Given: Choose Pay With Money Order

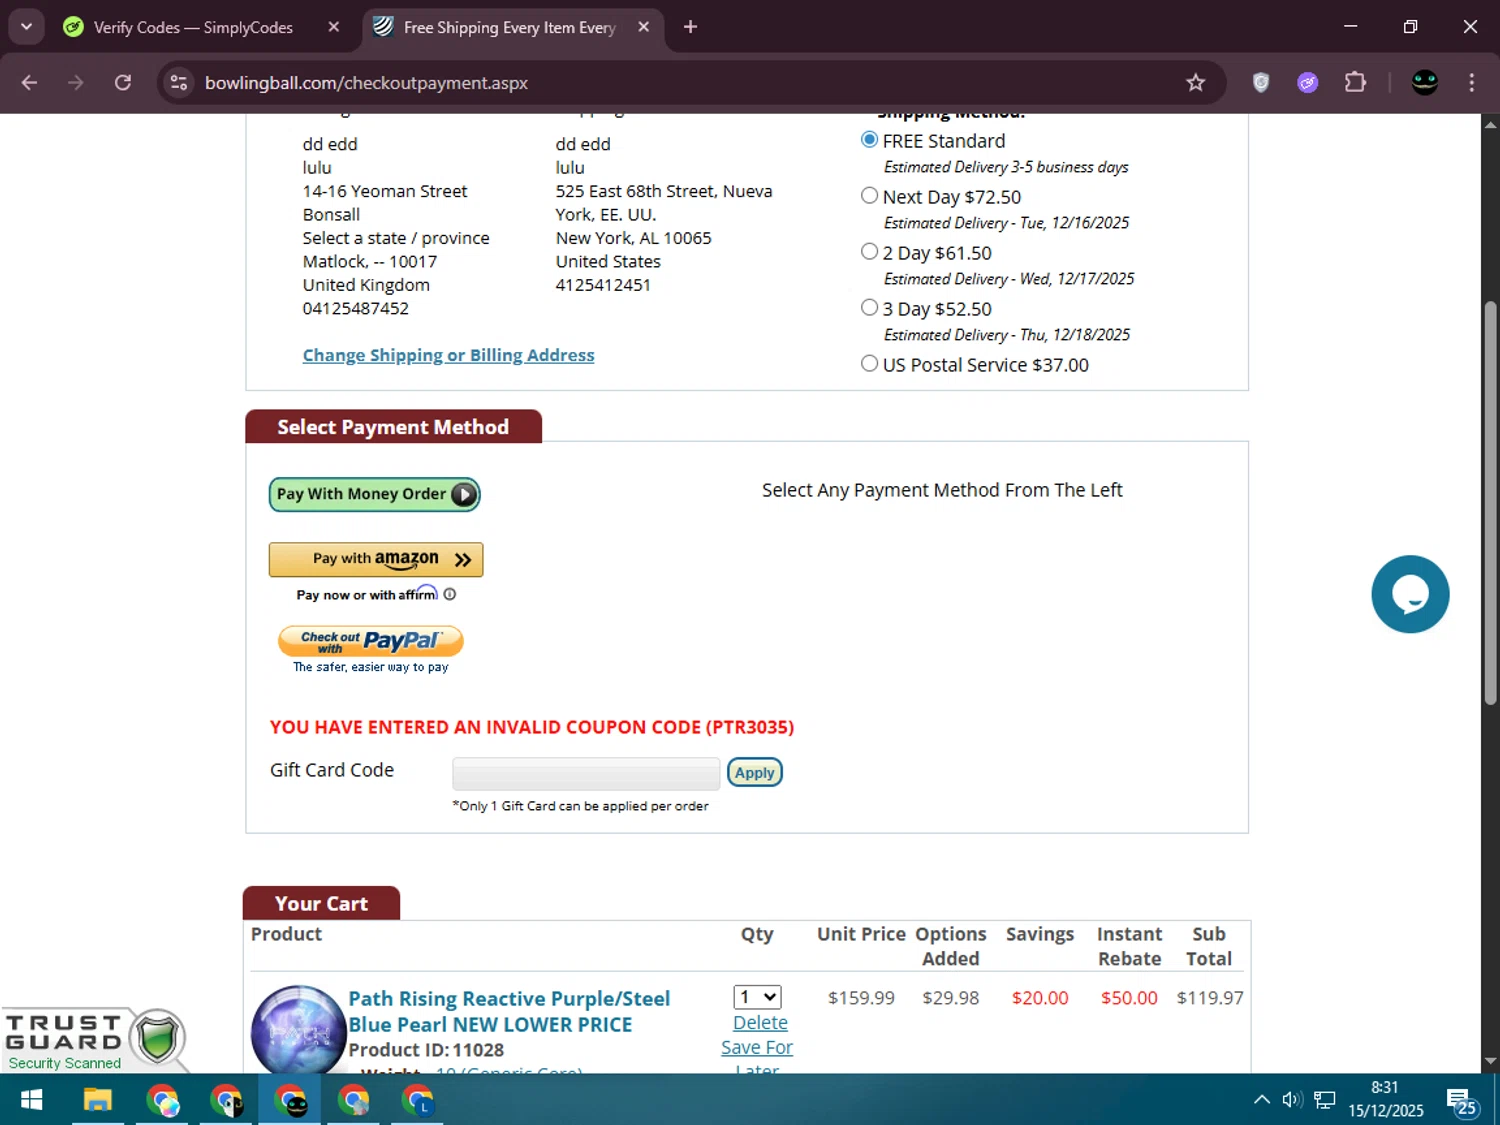Looking at the screenshot, I should pos(374,494).
